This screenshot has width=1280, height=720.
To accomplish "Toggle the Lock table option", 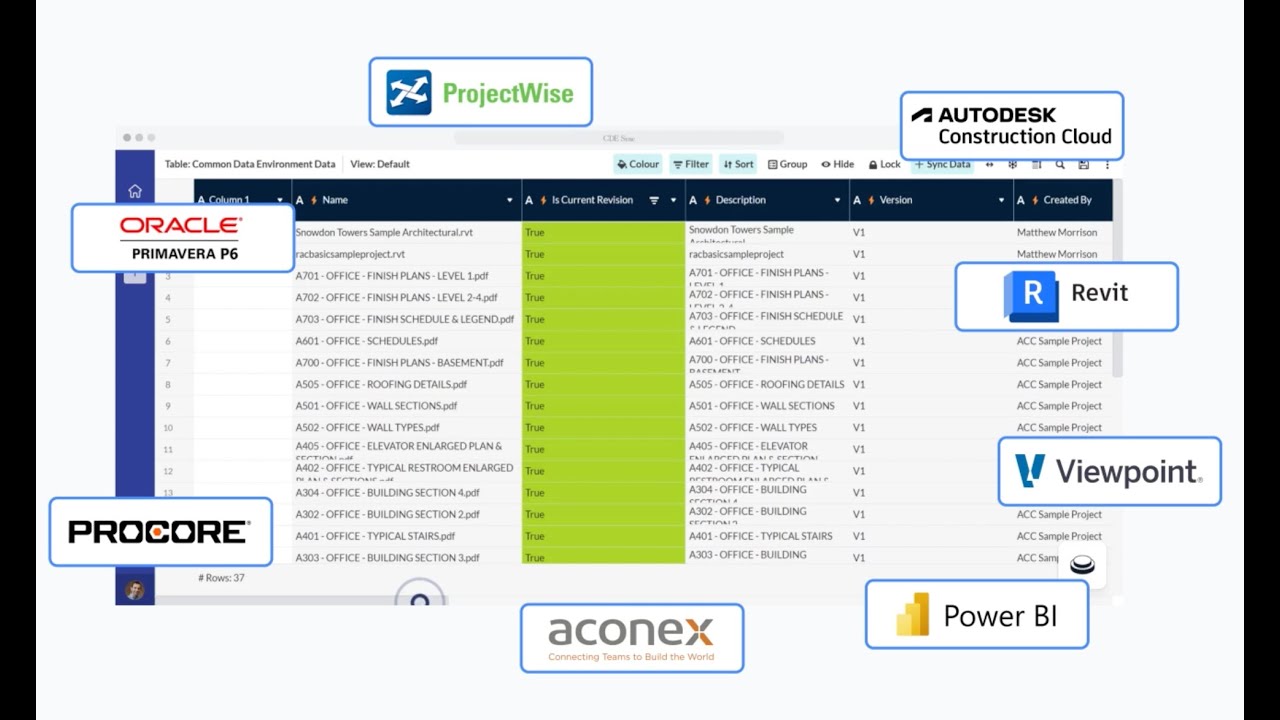I will (x=884, y=164).
